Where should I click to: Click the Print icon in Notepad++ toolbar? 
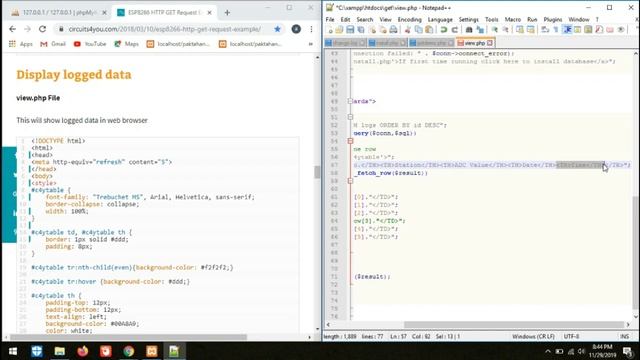393,29
